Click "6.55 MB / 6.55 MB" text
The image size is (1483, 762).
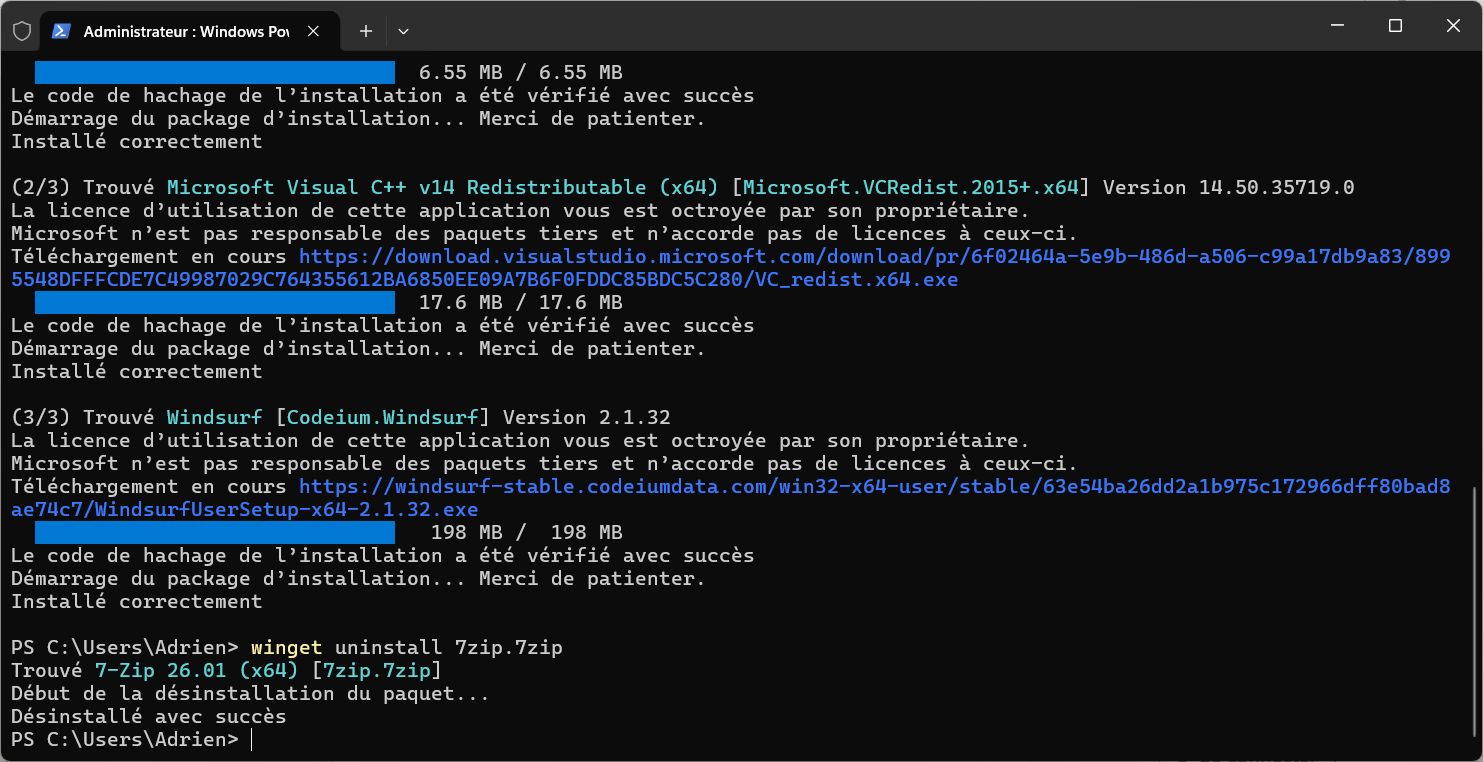pos(521,72)
